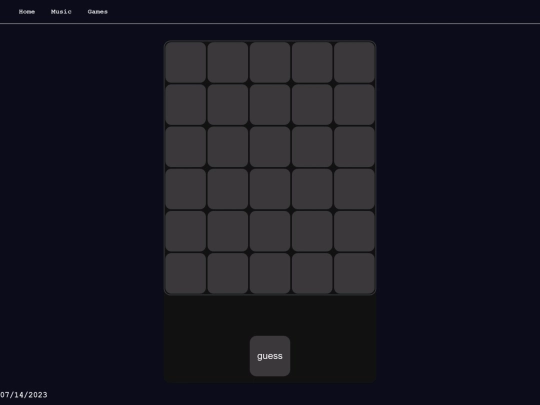Open the Home nav link

(x=27, y=12)
